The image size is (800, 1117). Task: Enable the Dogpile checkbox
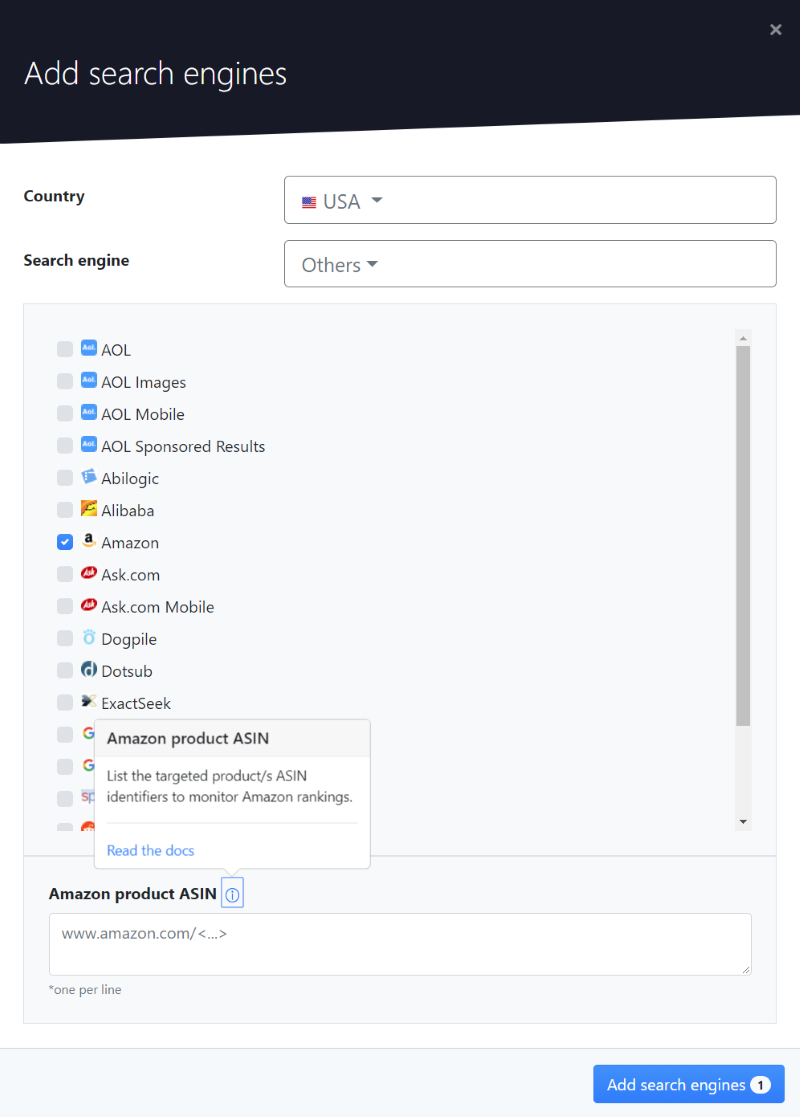(65, 638)
